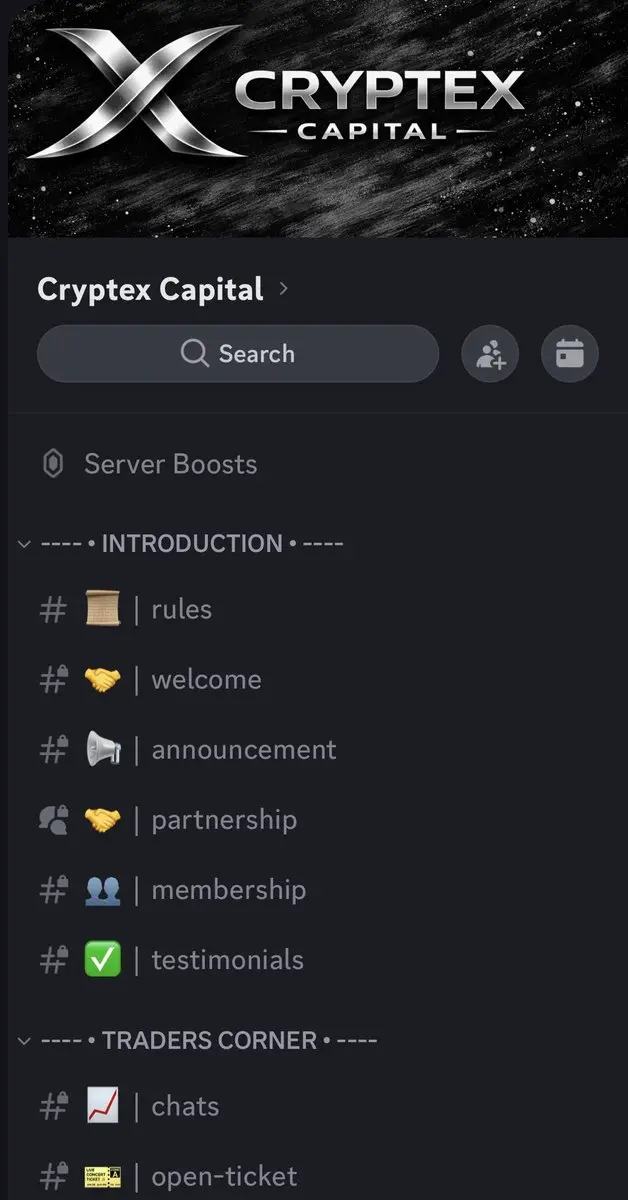
Task: Click the Cryptex Capital server banner image
Action: 314,118
